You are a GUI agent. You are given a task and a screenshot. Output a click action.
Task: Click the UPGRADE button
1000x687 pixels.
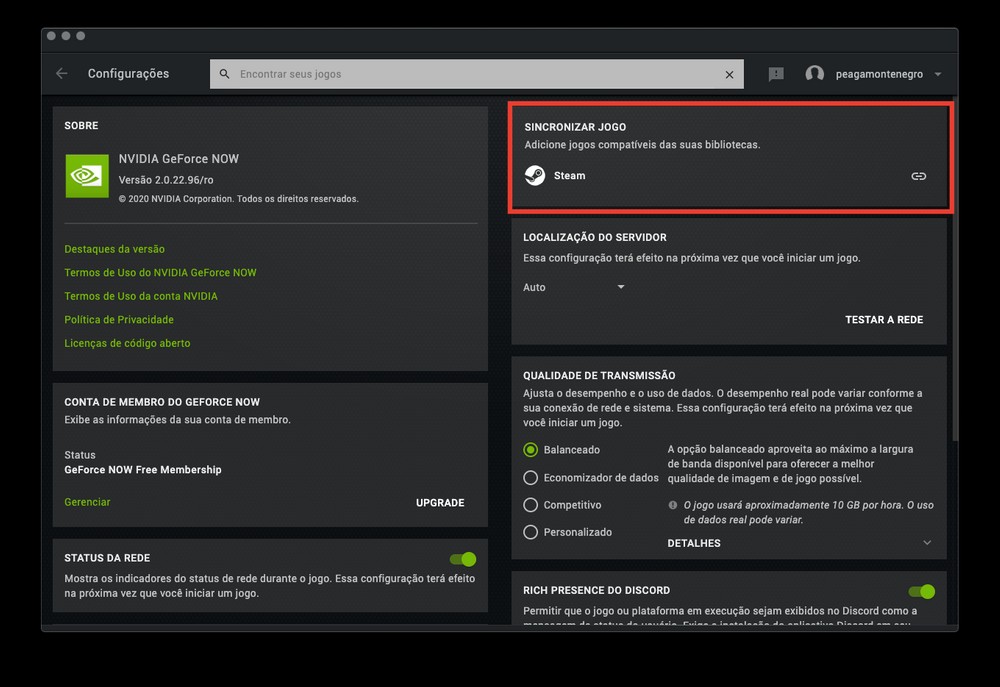coord(440,503)
